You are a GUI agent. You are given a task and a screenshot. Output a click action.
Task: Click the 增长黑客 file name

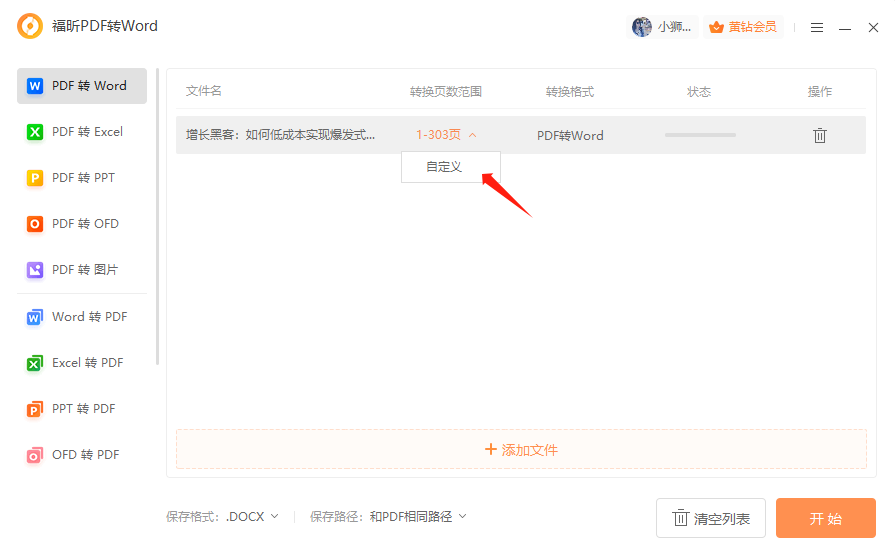280,135
